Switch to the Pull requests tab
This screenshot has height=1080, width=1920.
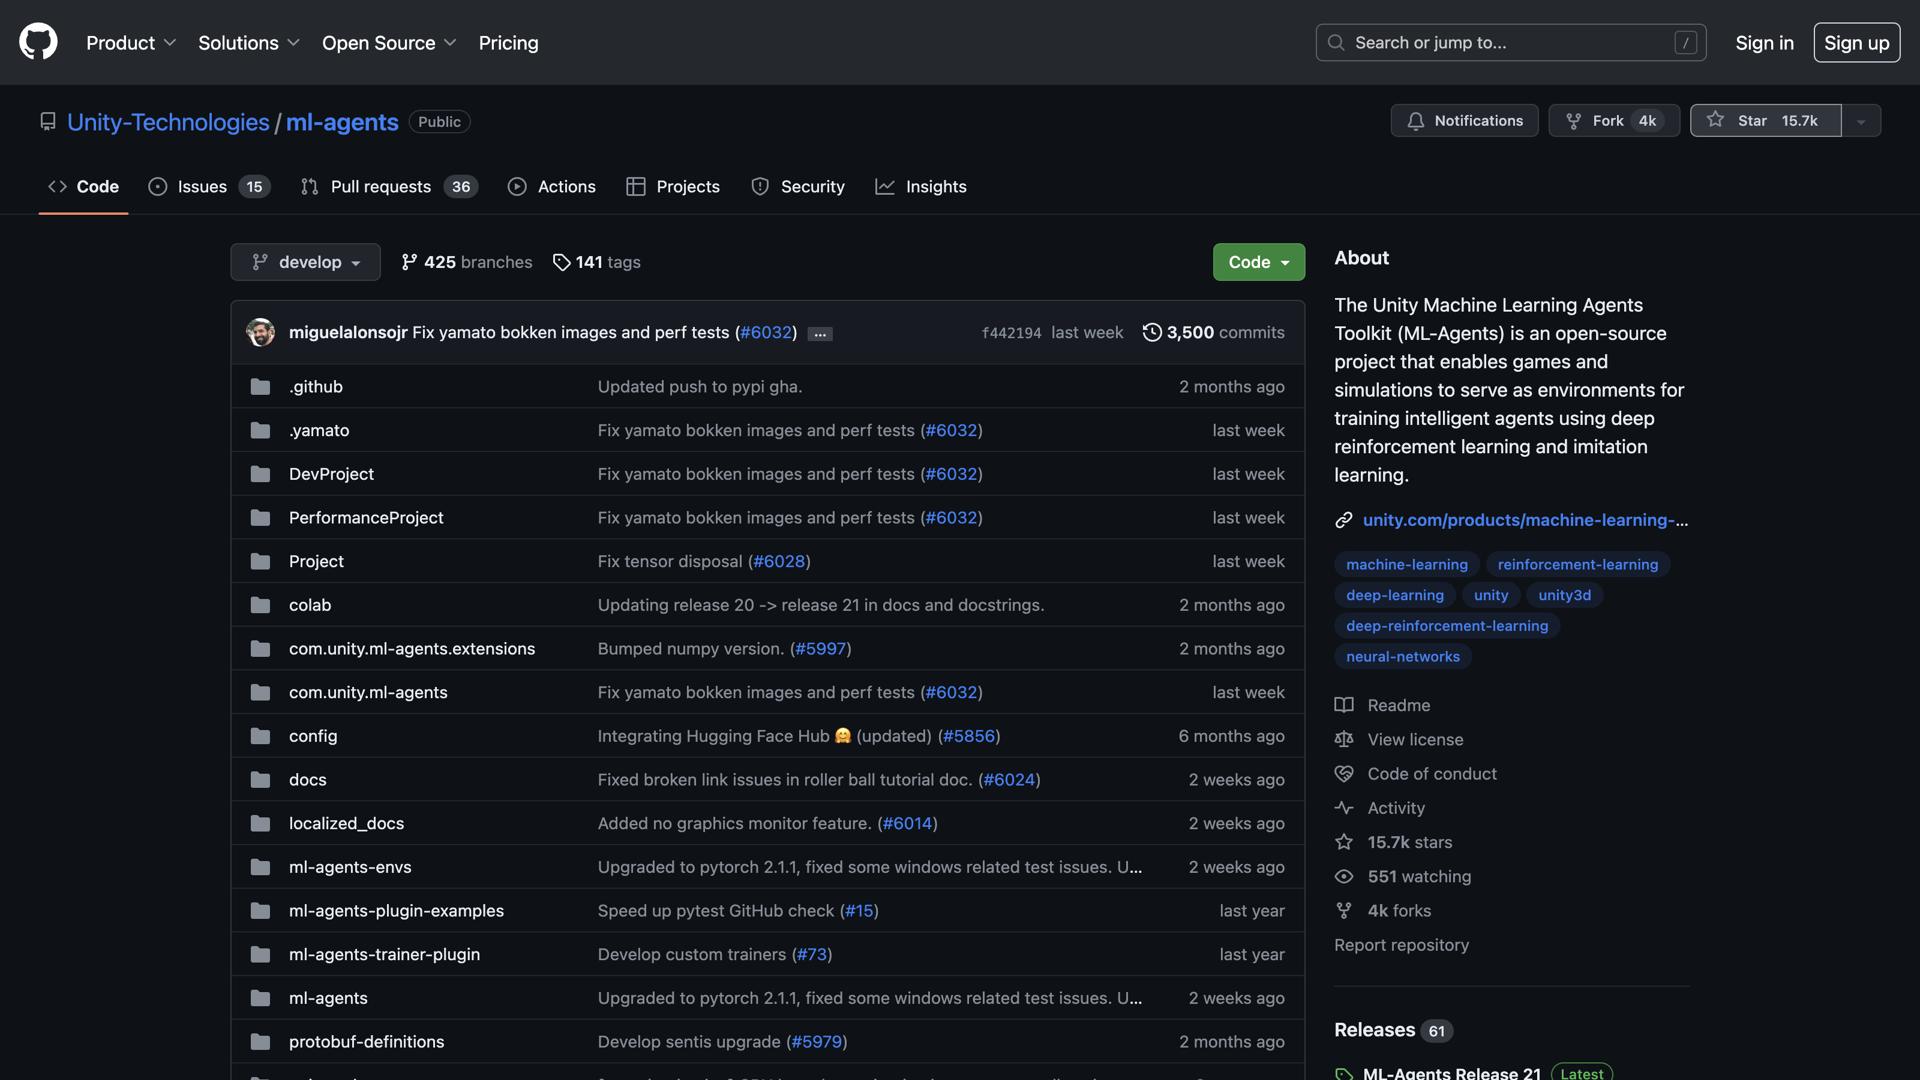[380, 187]
